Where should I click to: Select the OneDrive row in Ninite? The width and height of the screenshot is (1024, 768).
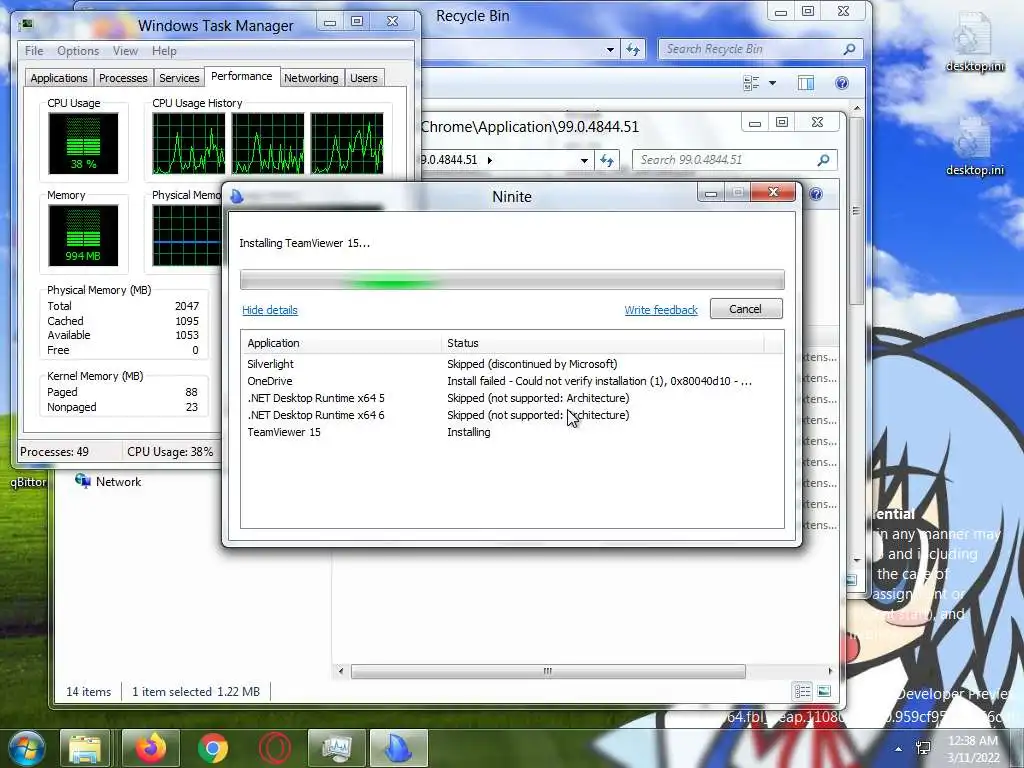point(512,381)
